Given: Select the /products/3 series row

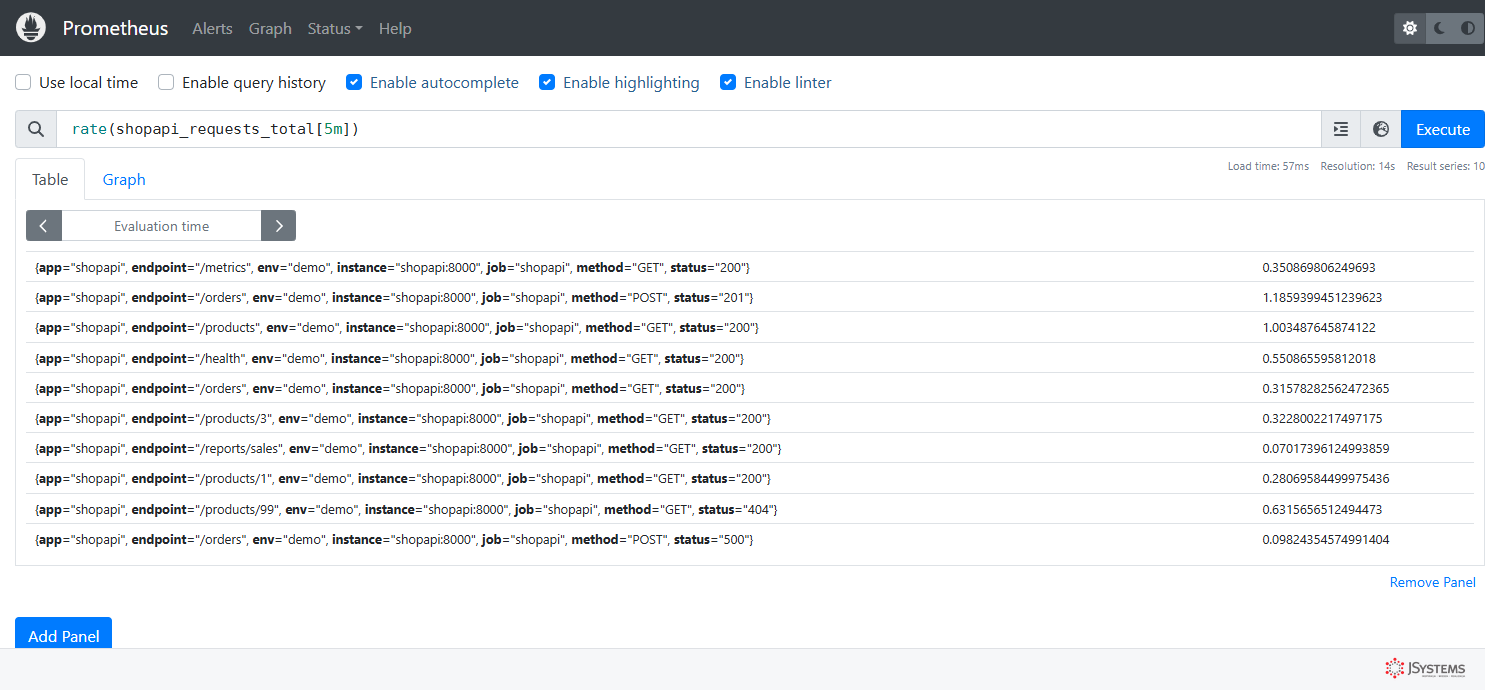Looking at the screenshot, I should [x=750, y=418].
